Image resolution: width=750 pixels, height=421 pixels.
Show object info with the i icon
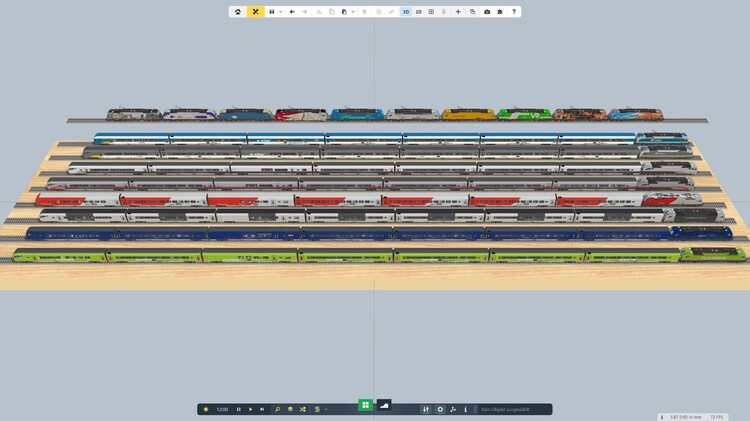pos(465,410)
